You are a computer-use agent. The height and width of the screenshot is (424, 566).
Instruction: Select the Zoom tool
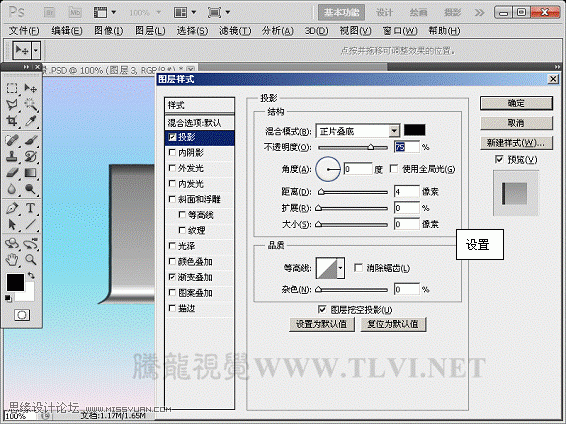(30, 259)
